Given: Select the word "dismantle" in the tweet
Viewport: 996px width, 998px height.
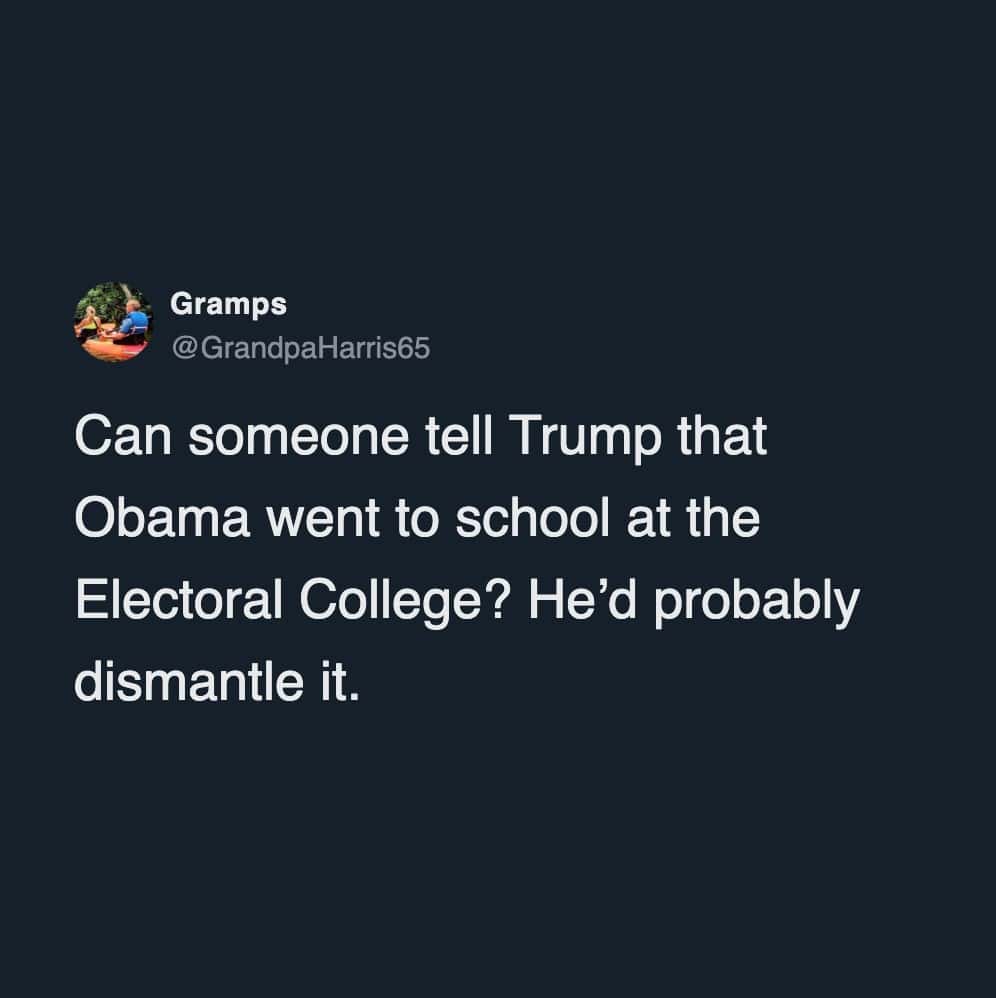Looking at the screenshot, I should [186, 681].
